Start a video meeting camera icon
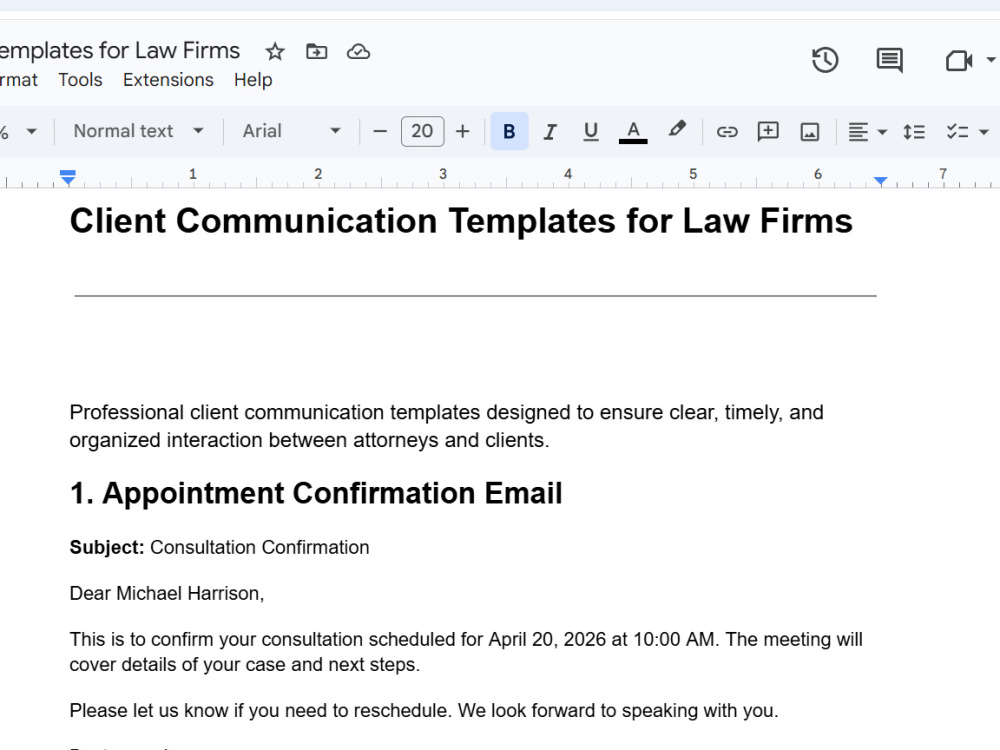This screenshot has height=750, width=1000. (x=959, y=61)
